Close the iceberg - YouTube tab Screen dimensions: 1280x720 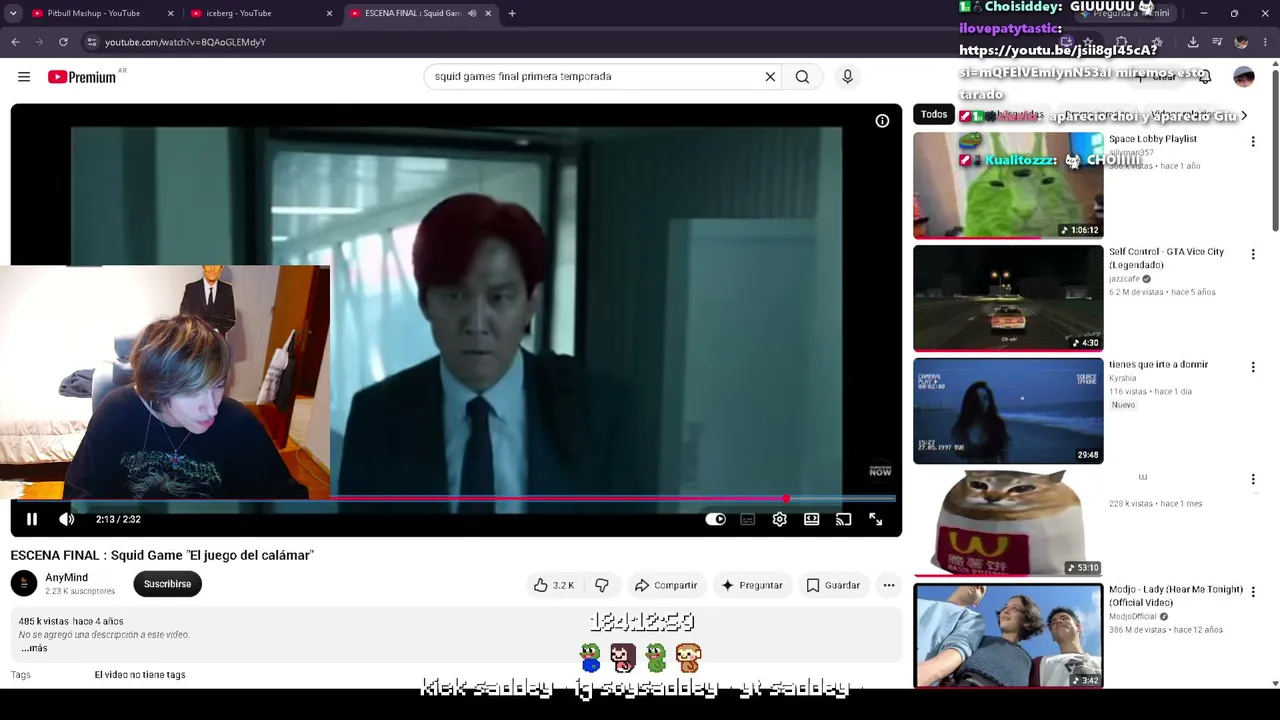(x=329, y=13)
